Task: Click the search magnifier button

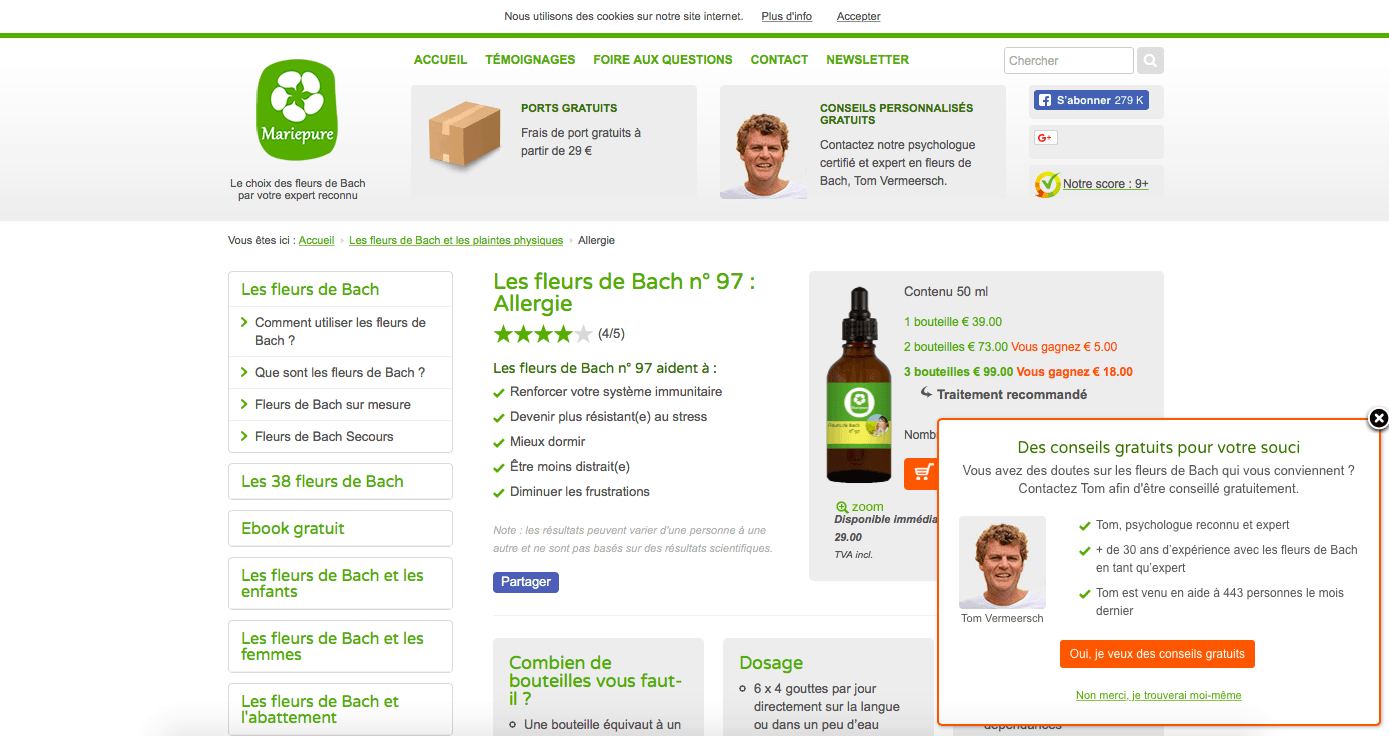Action: [1150, 61]
